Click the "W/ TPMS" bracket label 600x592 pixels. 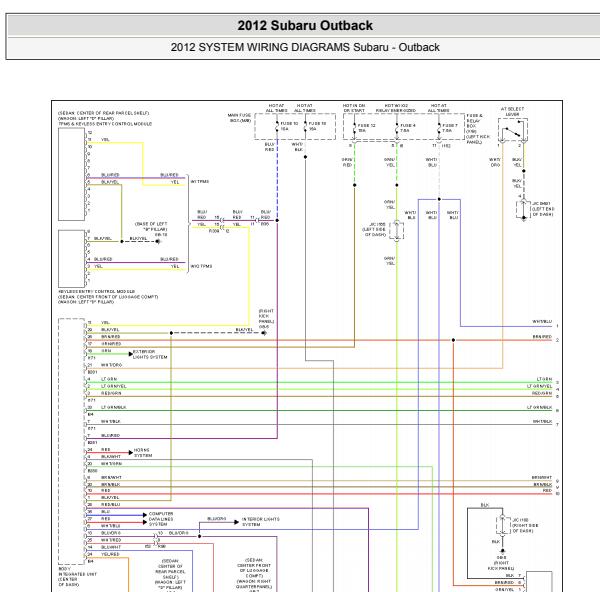(200, 181)
